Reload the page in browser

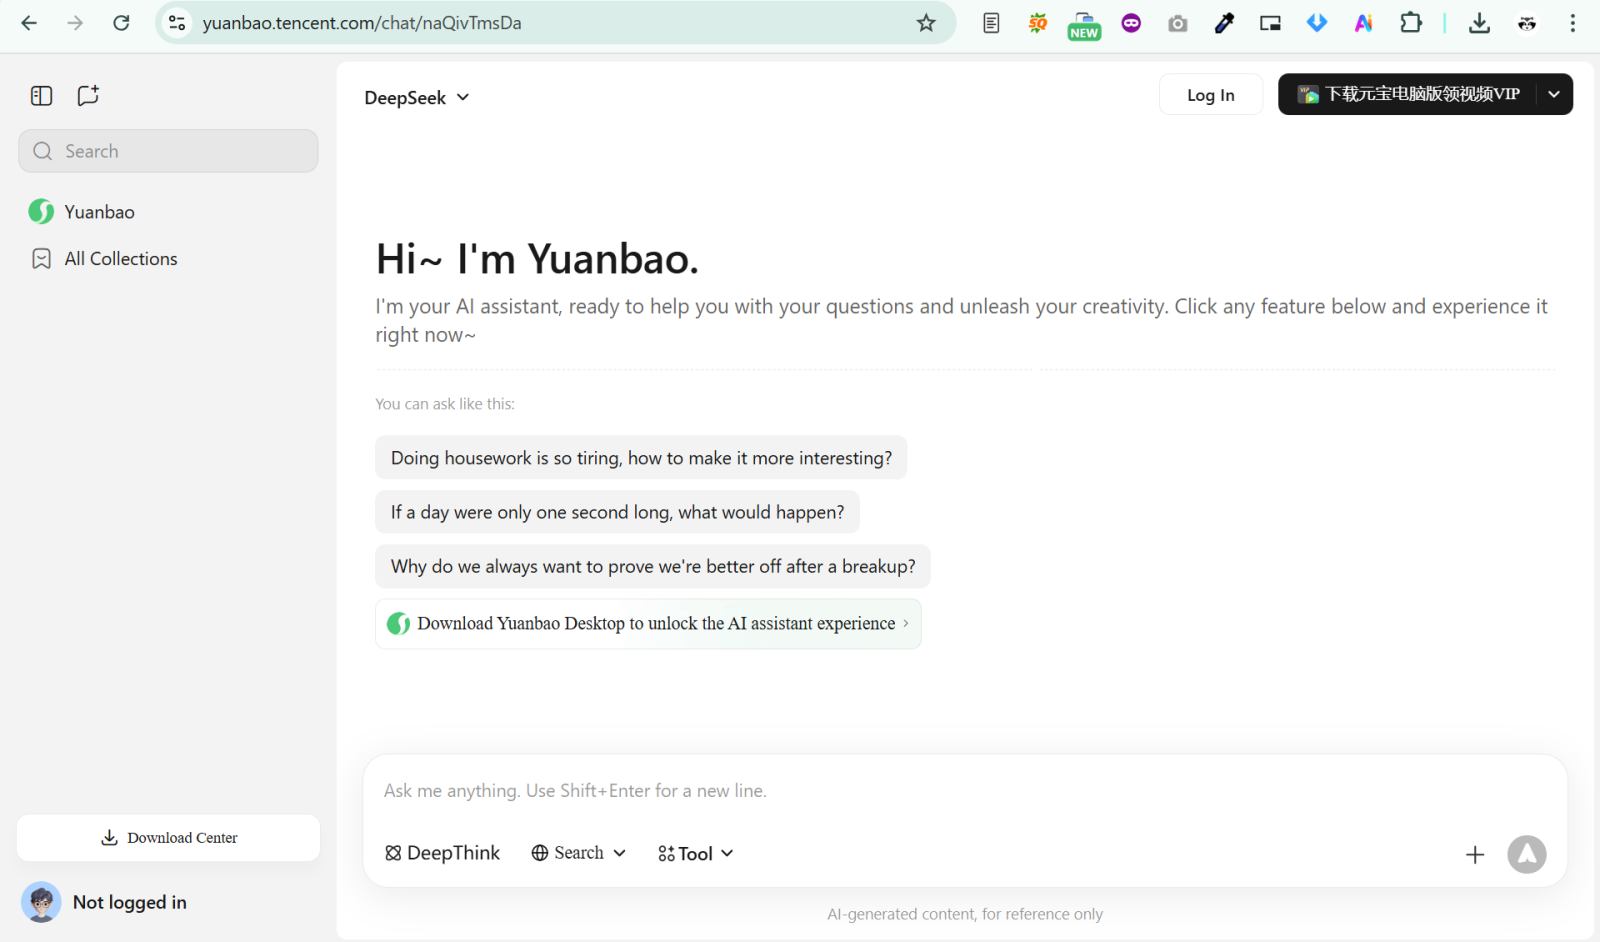pos(121,23)
